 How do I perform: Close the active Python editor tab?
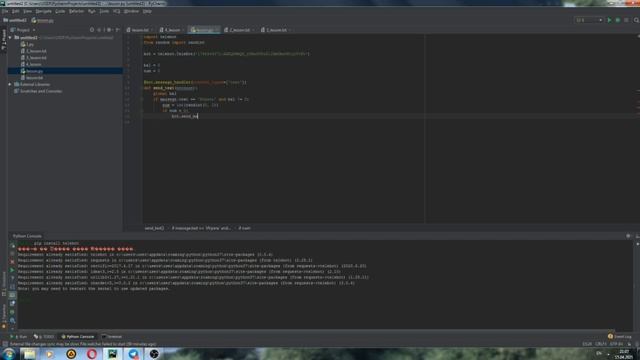click(x=217, y=30)
